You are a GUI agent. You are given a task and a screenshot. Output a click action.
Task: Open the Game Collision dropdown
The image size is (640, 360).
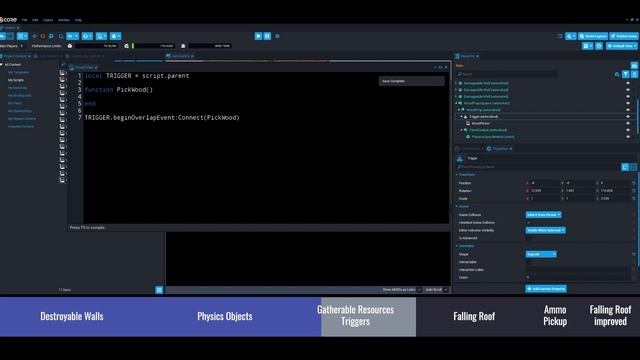[543, 215]
